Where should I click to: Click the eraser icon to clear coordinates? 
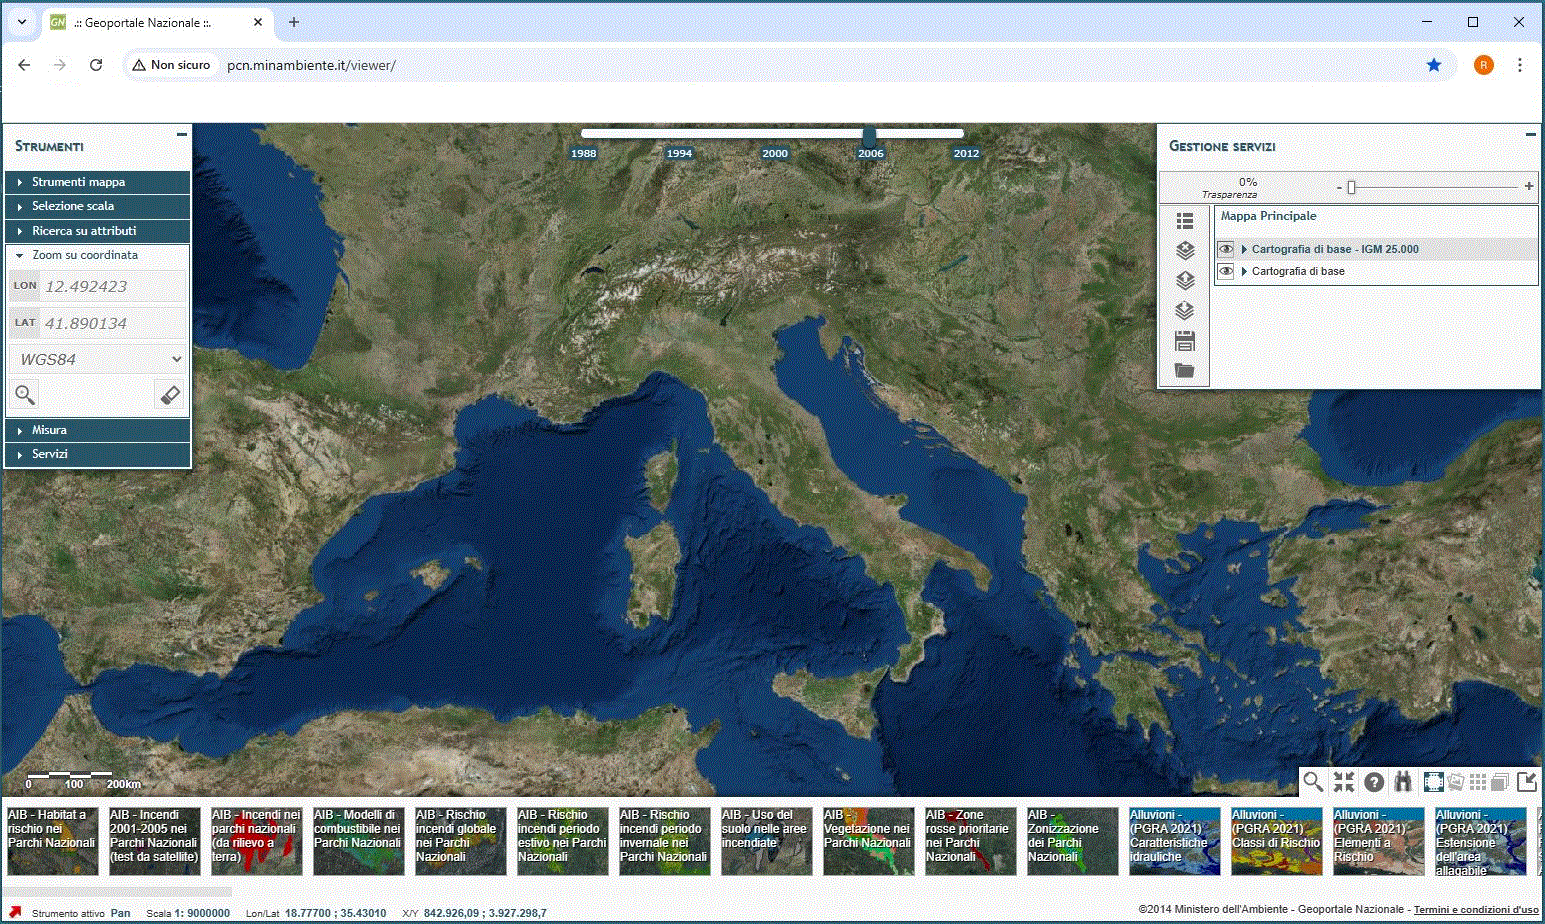[x=170, y=394]
